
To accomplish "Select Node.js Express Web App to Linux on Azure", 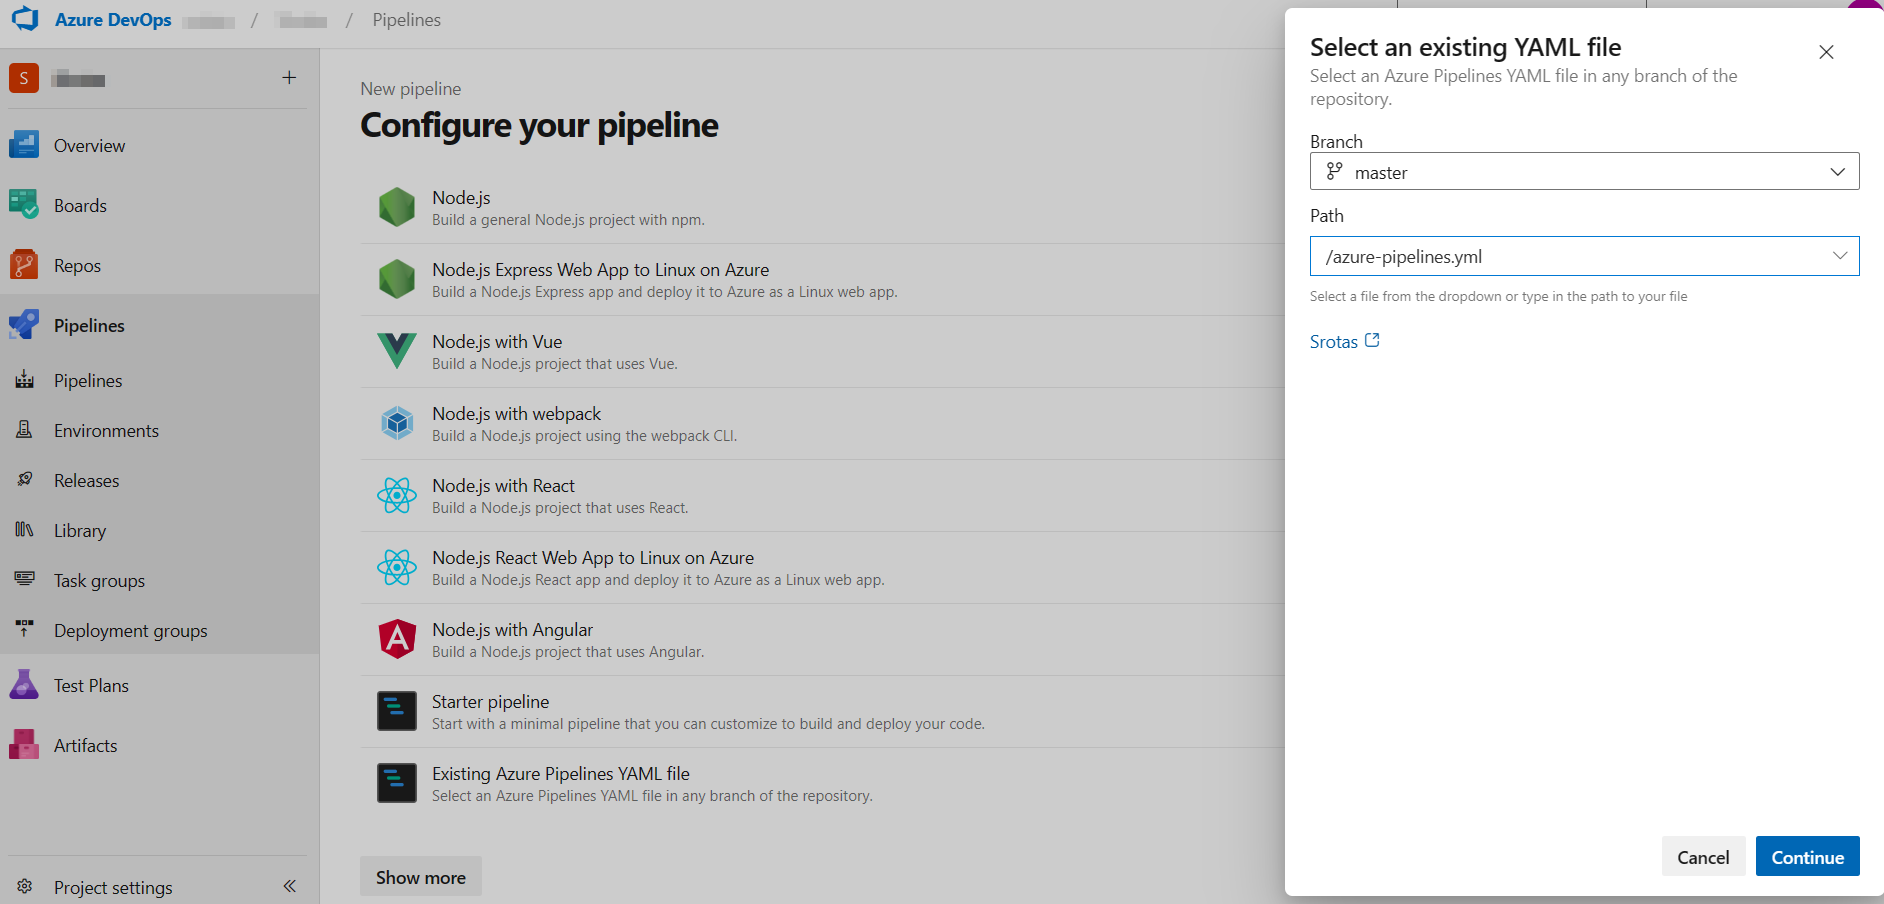I will (822, 280).
